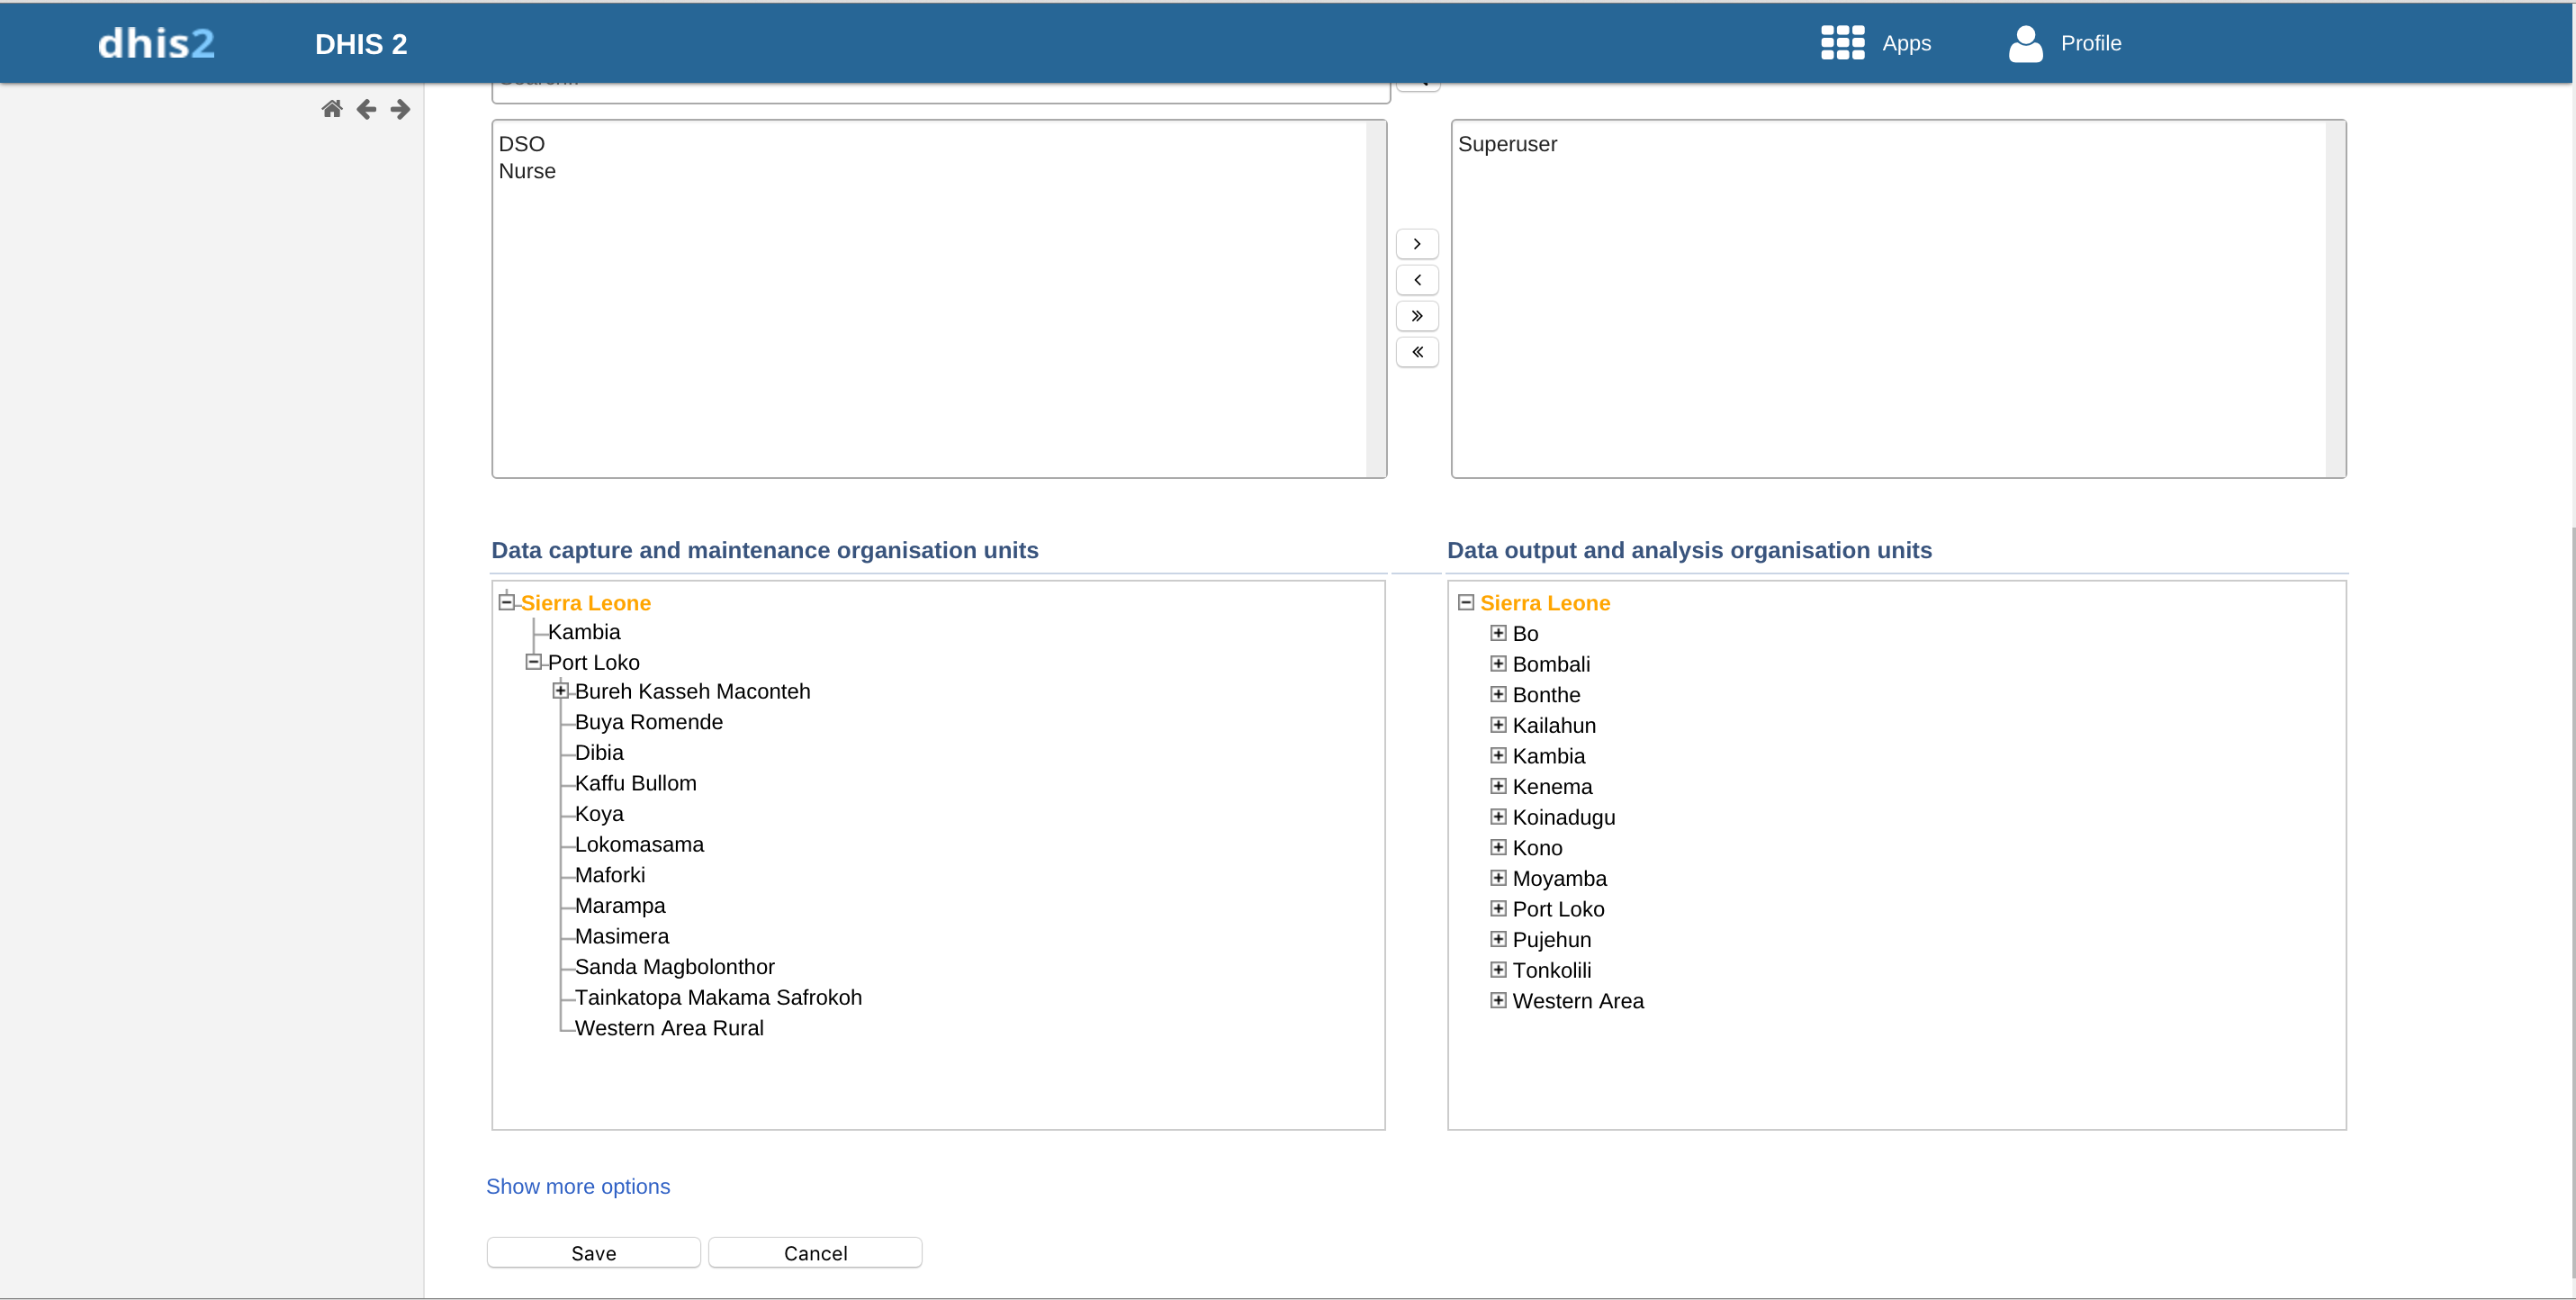This screenshot has height=1300, width=2576.
Task: Select Nurse in available roles list
Action: [527, 171]
